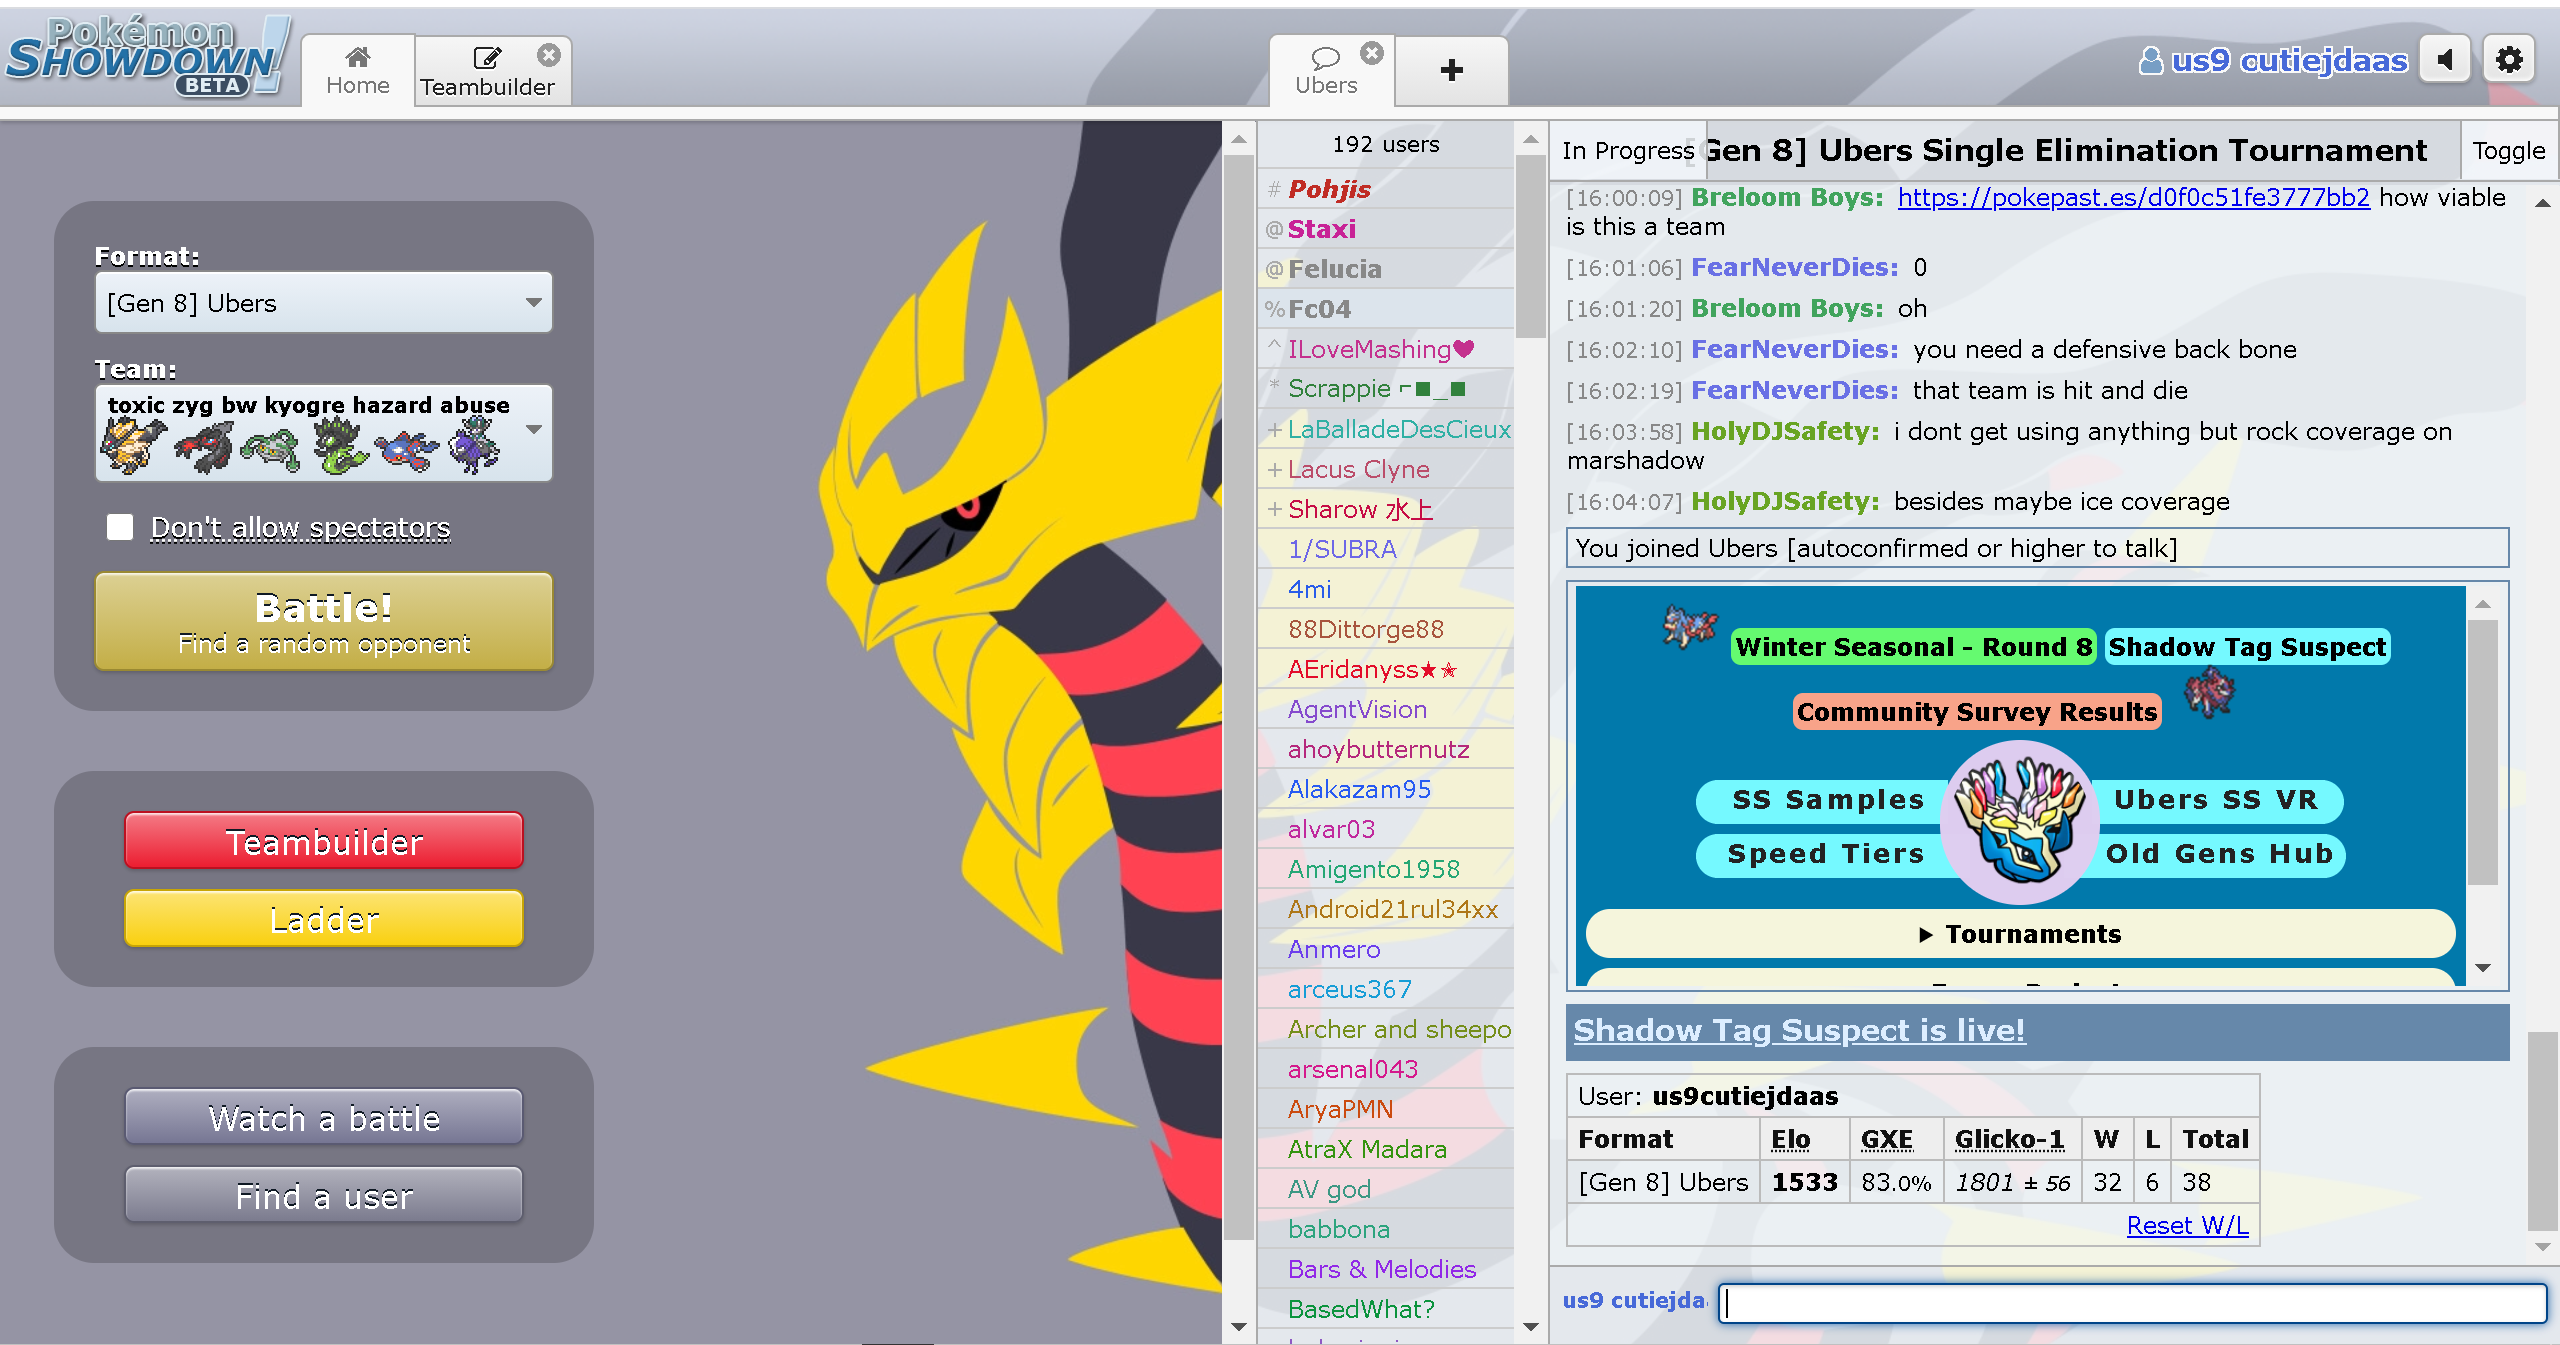Click Battle! to find a random opponent
Viewport: 2560px width, 1345px height.
click(x=323, y=621)
